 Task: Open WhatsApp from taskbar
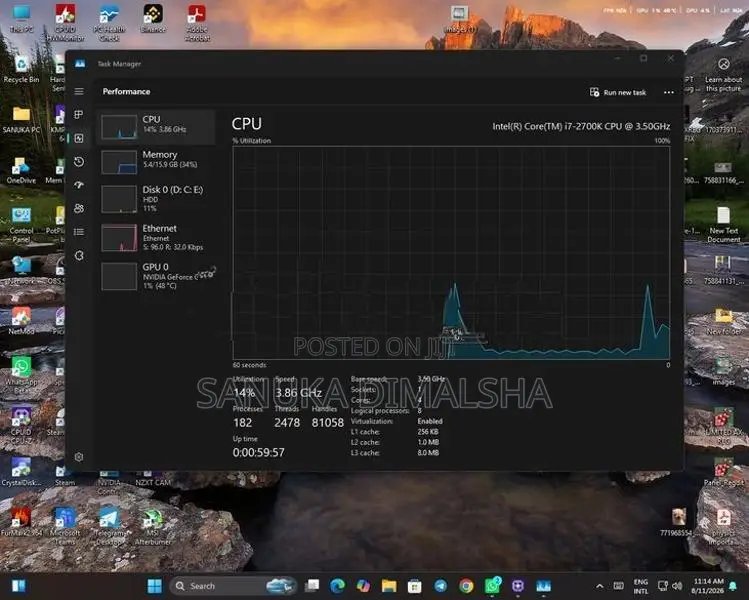click(492, 586)
